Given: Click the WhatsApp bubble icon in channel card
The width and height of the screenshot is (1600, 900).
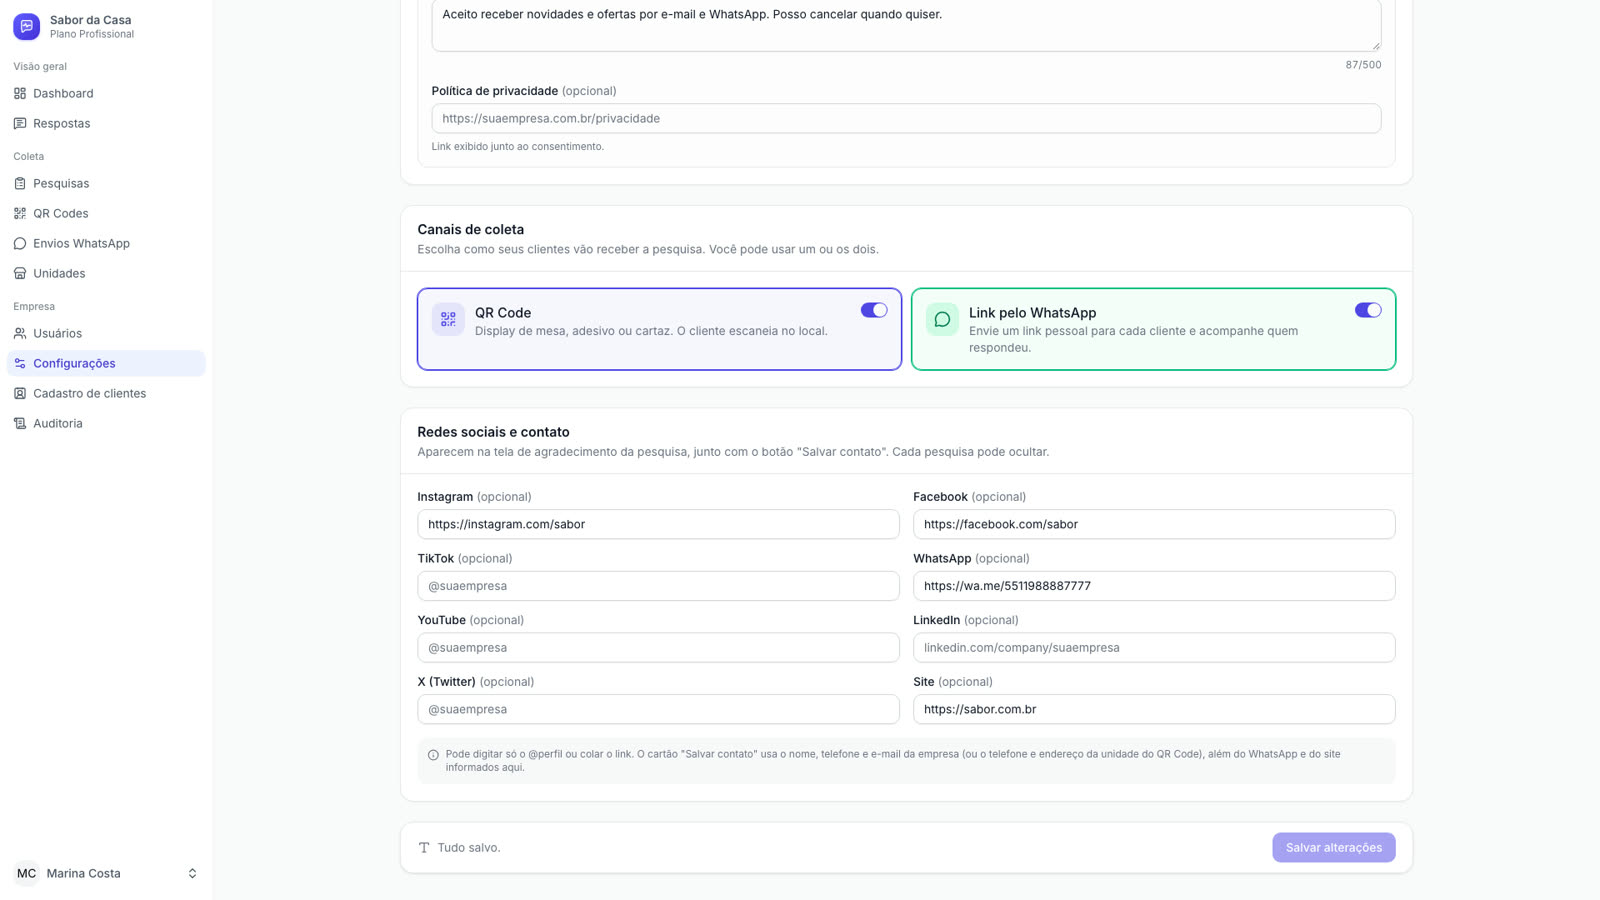Looking at the screenshot, I should point(942,320).
